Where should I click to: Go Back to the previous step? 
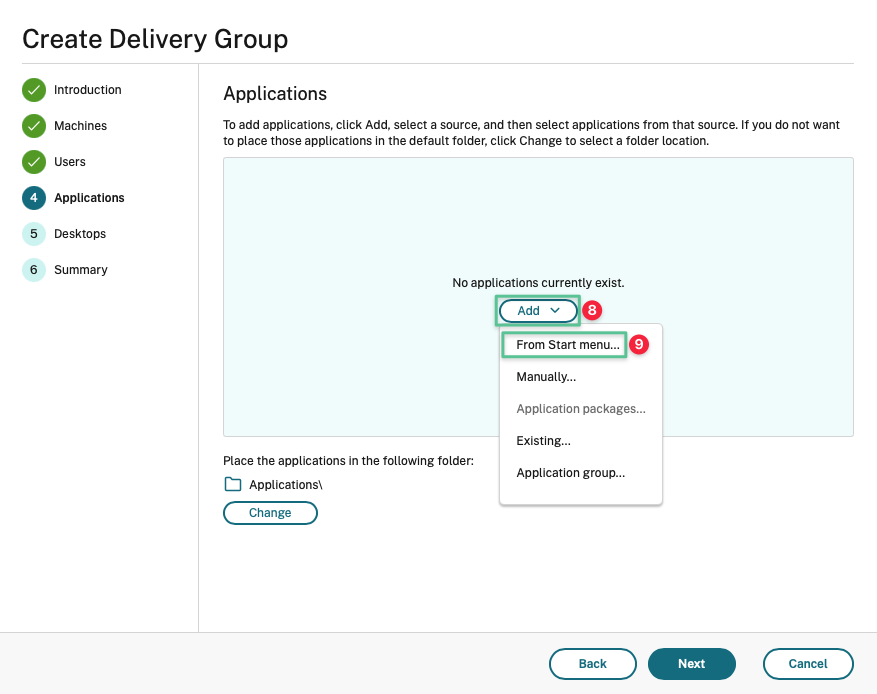592,664
